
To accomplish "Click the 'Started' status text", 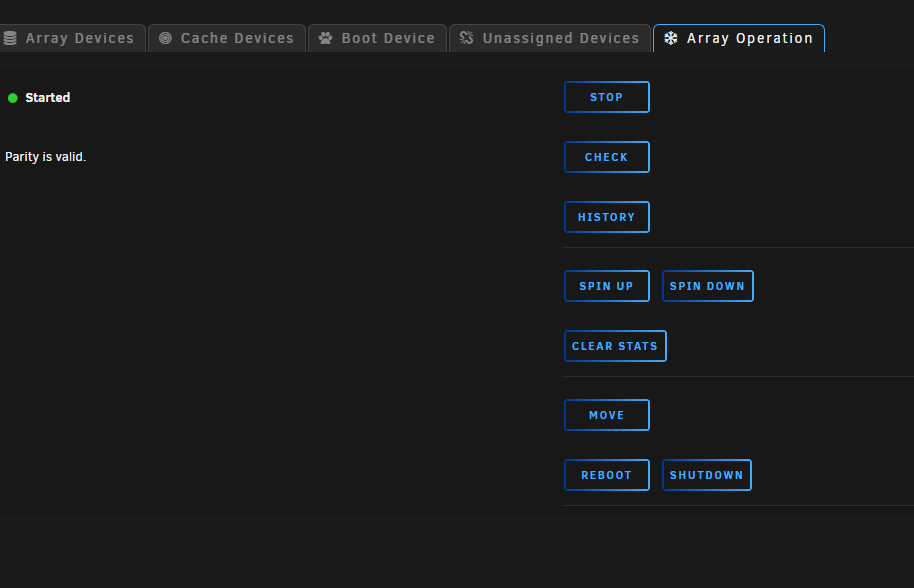I will tap(48, 98).
